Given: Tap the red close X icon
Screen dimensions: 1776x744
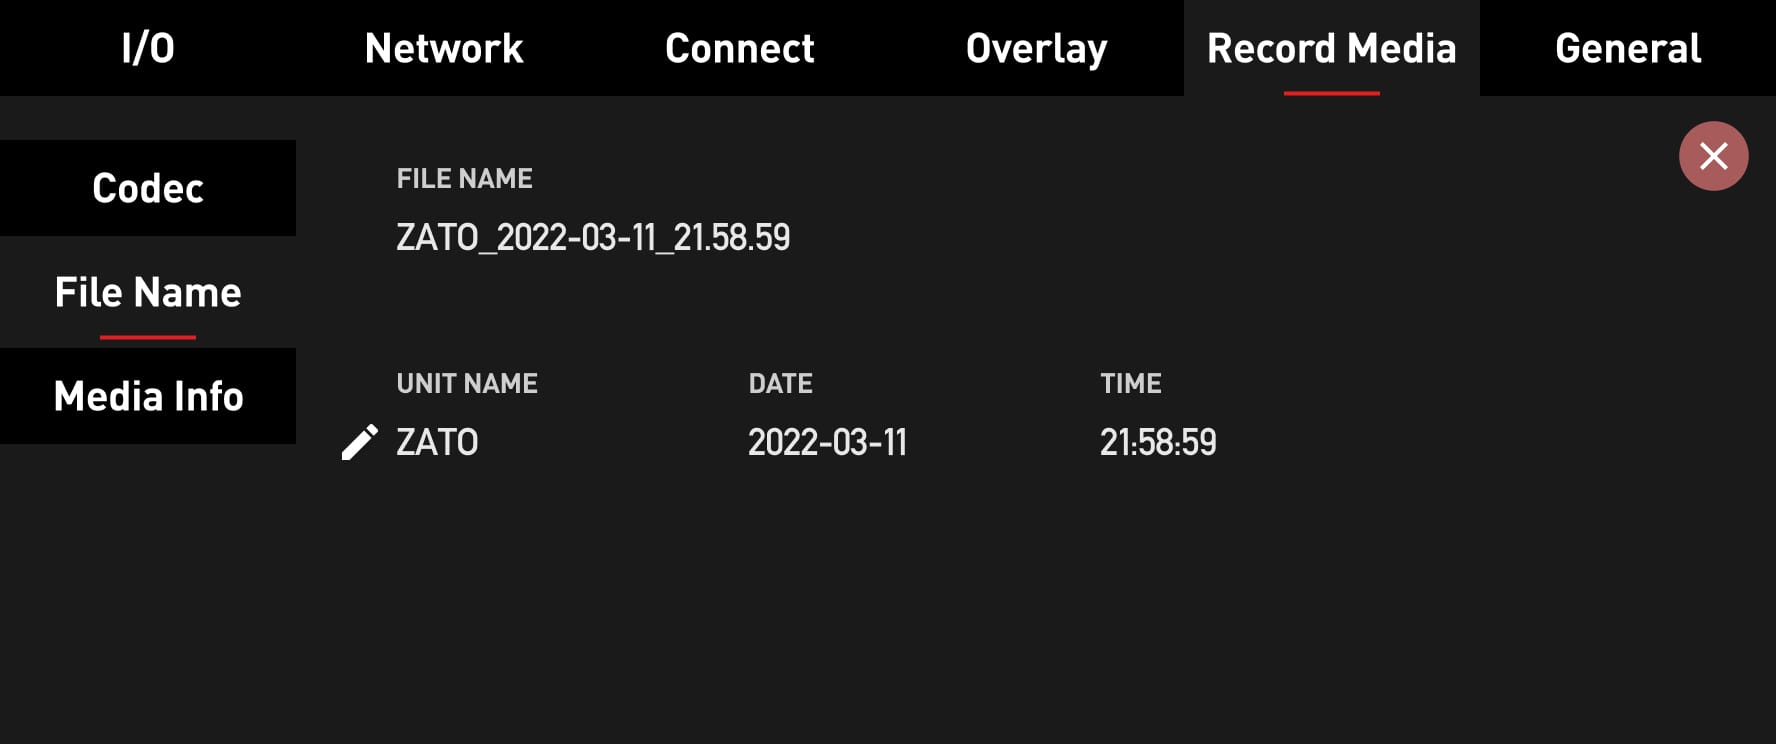Looking at the screenshot, I should (x=1713, y=155).
